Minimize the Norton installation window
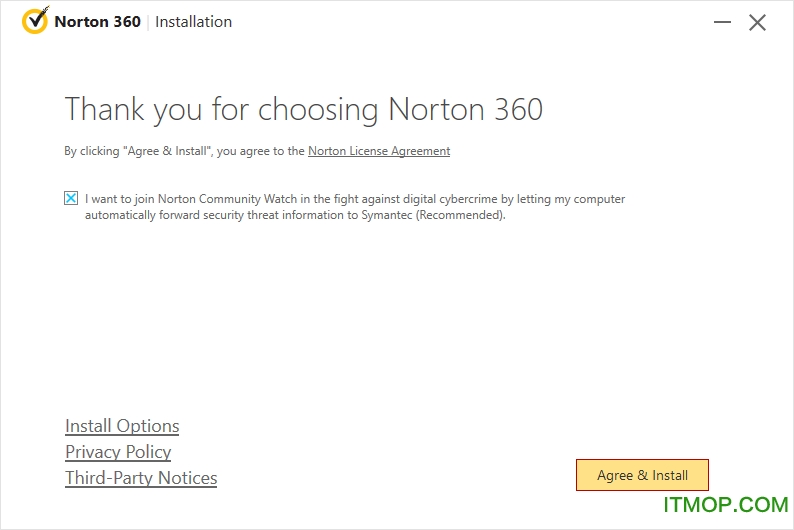The width and height of the screenshot is (794, 530). [x=722, y=22]
